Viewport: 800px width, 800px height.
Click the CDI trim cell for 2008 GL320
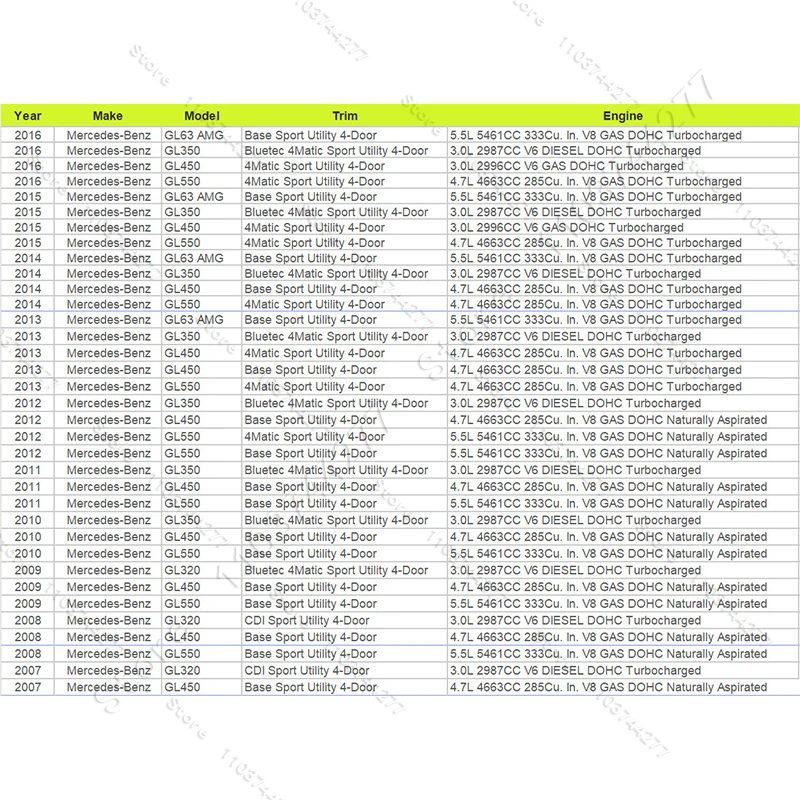click(344, 620)
